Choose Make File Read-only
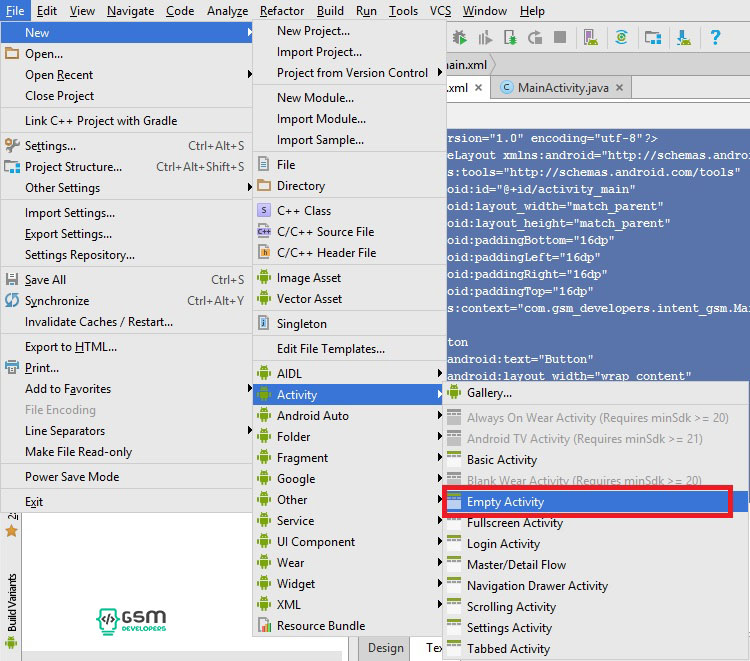Screen dimensions: 750x661 (x=78, y=452)
